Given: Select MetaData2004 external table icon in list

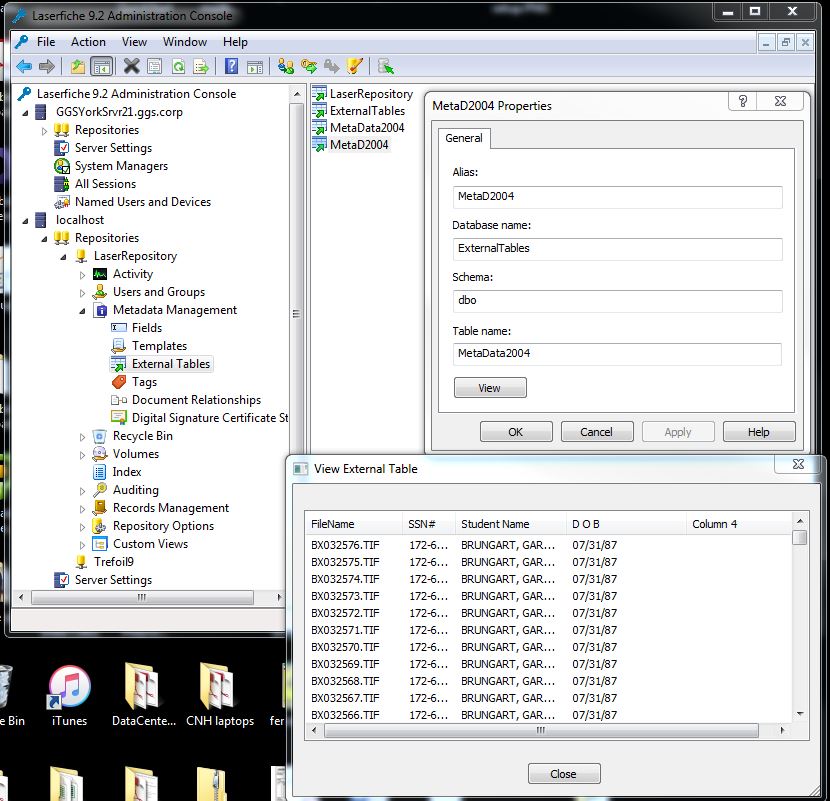Looking at the screenshot, I should (x=320, y=128).
